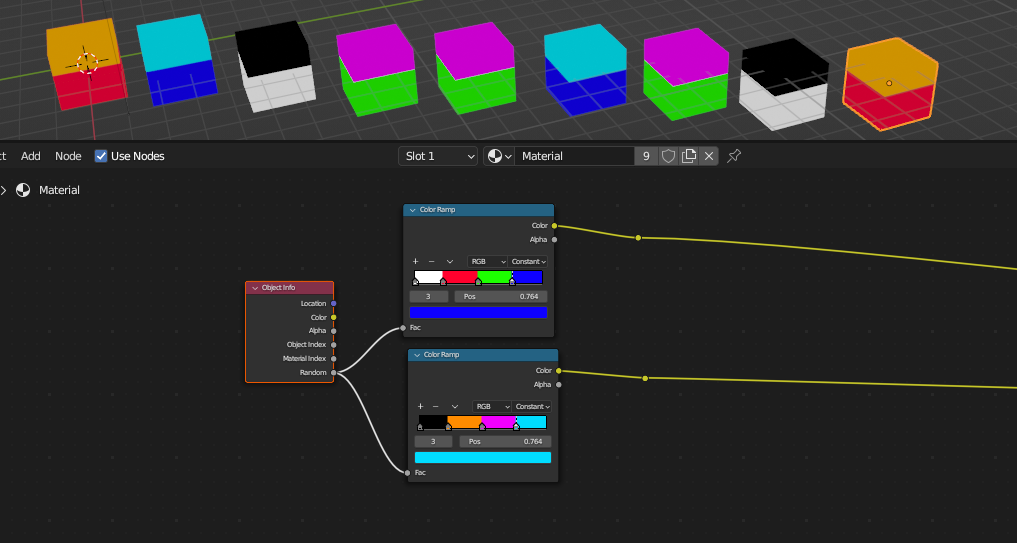Open the Node menu
This screenshot has height=543, width=1017.
tap(68, 156)
